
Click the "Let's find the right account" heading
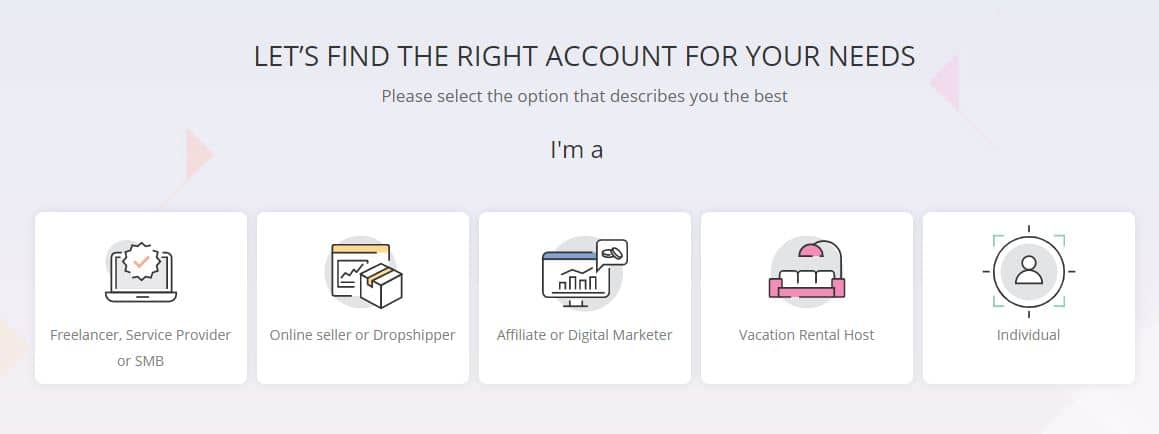click(585, 56)
